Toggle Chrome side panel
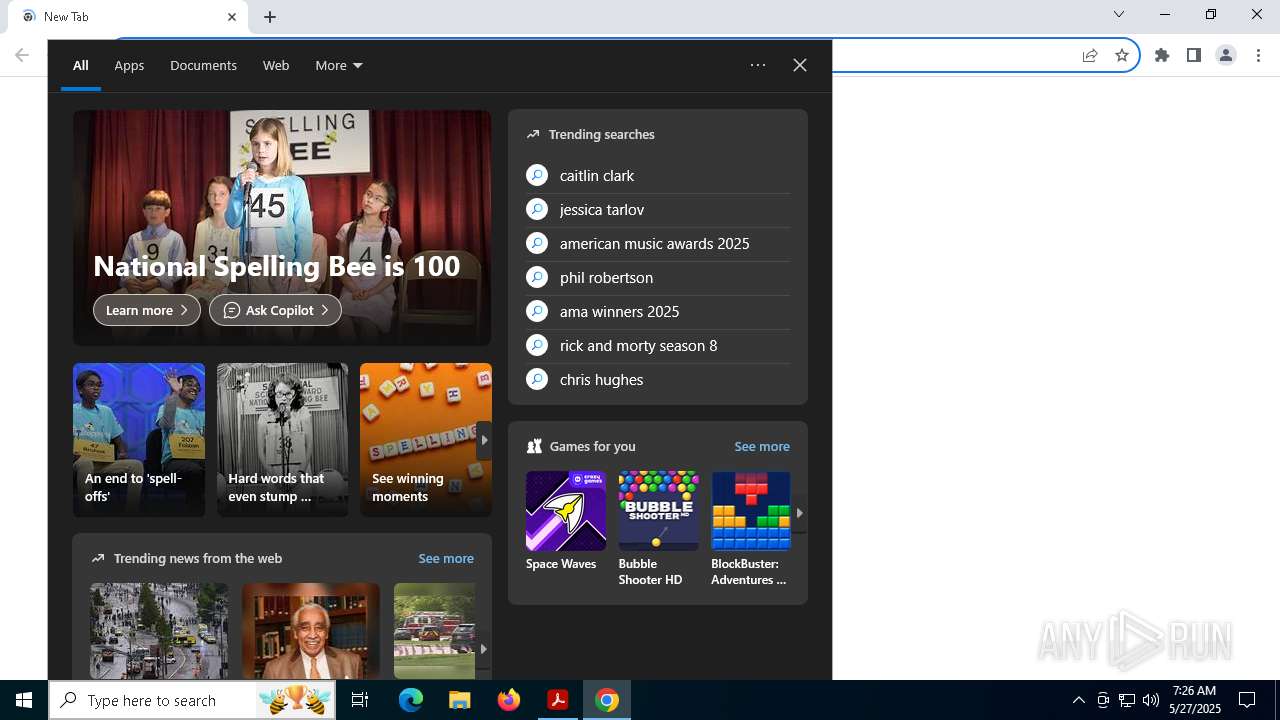Image resolution: width=1280 pixels, height=720 pixels. click(1194, 56)
